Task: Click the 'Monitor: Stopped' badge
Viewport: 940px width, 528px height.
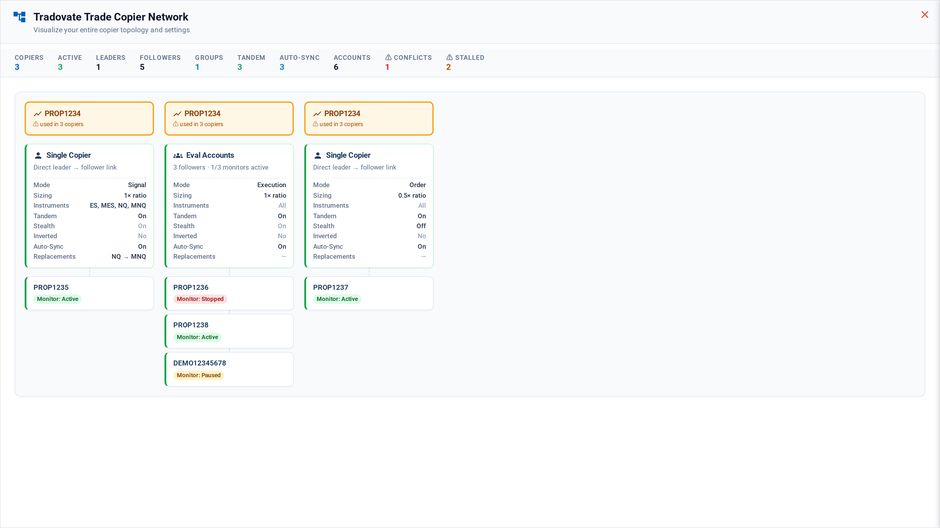Action: click(x=200, y=299)
